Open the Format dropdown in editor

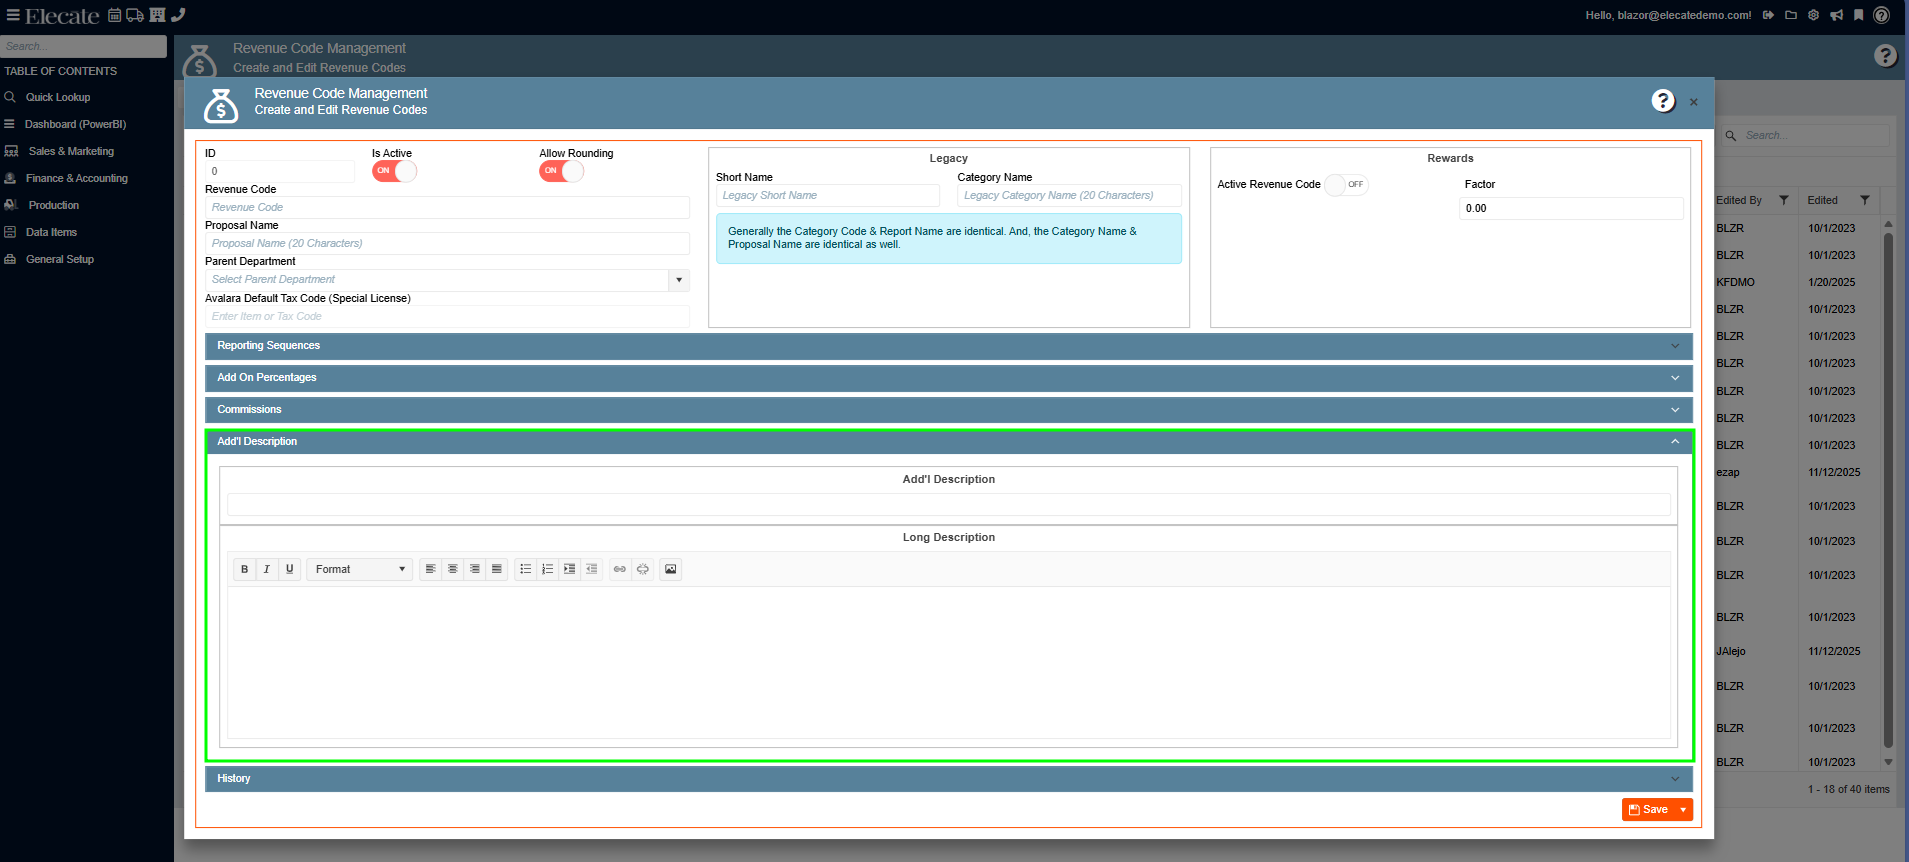(x=359, y=569)
